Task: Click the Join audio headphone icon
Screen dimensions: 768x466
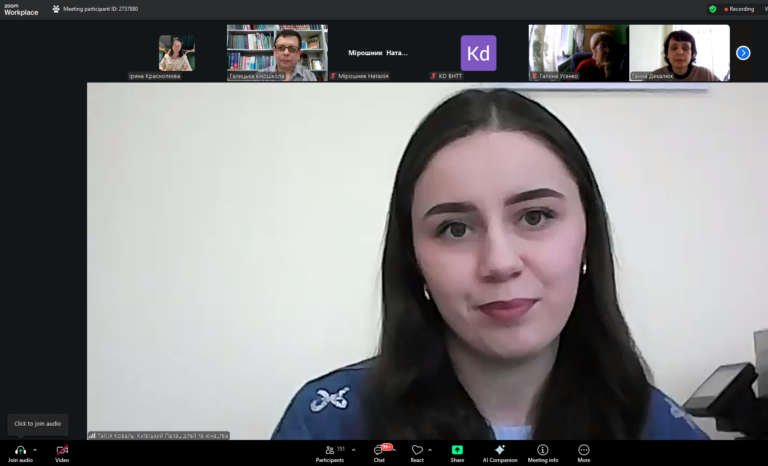Action: pyautogui.click(x=20, y=450)
